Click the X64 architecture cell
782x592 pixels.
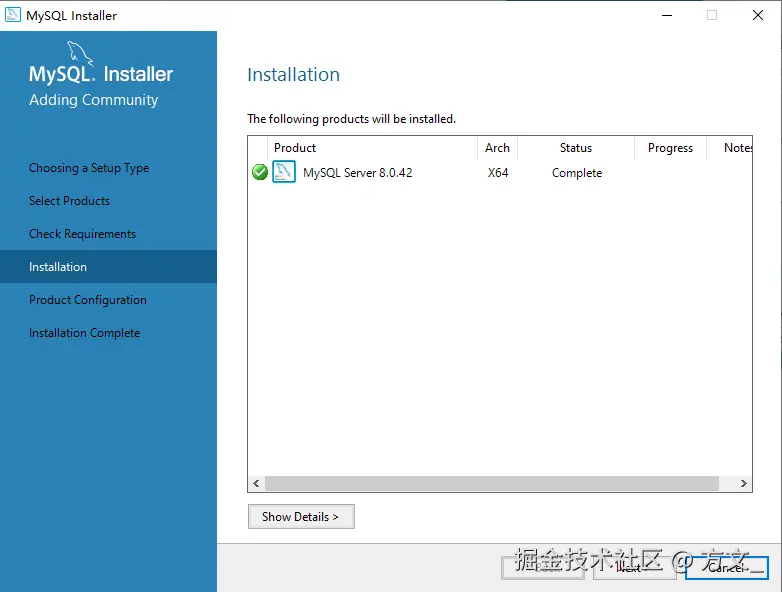[498, 173]
